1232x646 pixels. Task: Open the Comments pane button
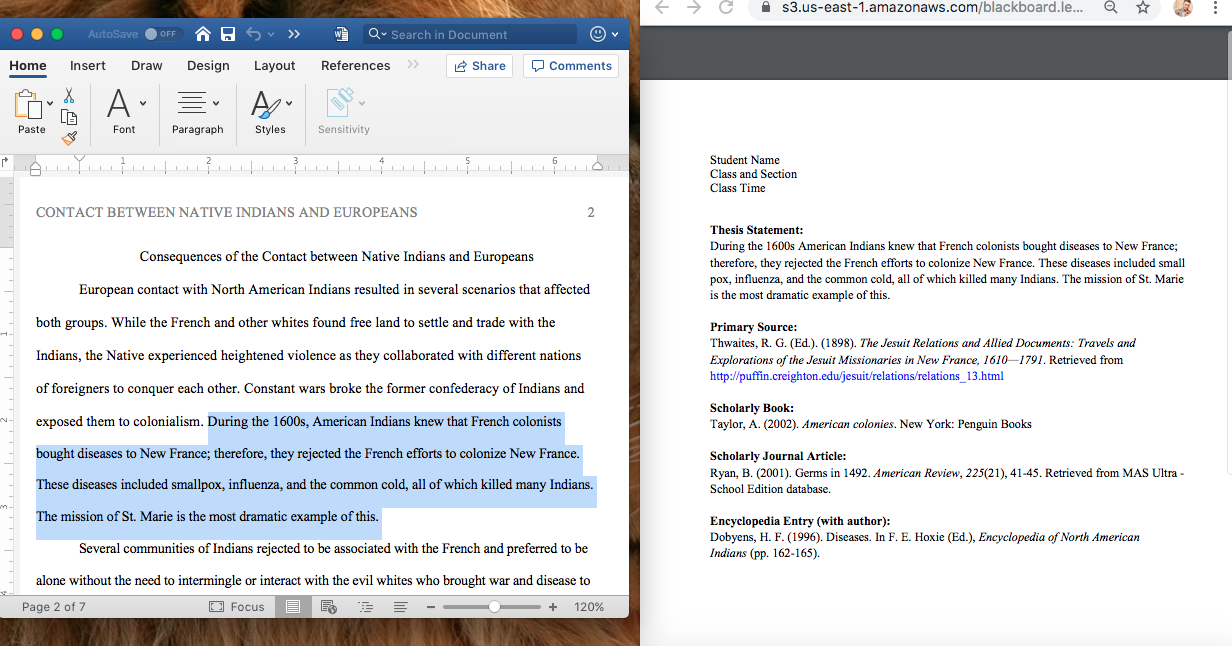571,66
